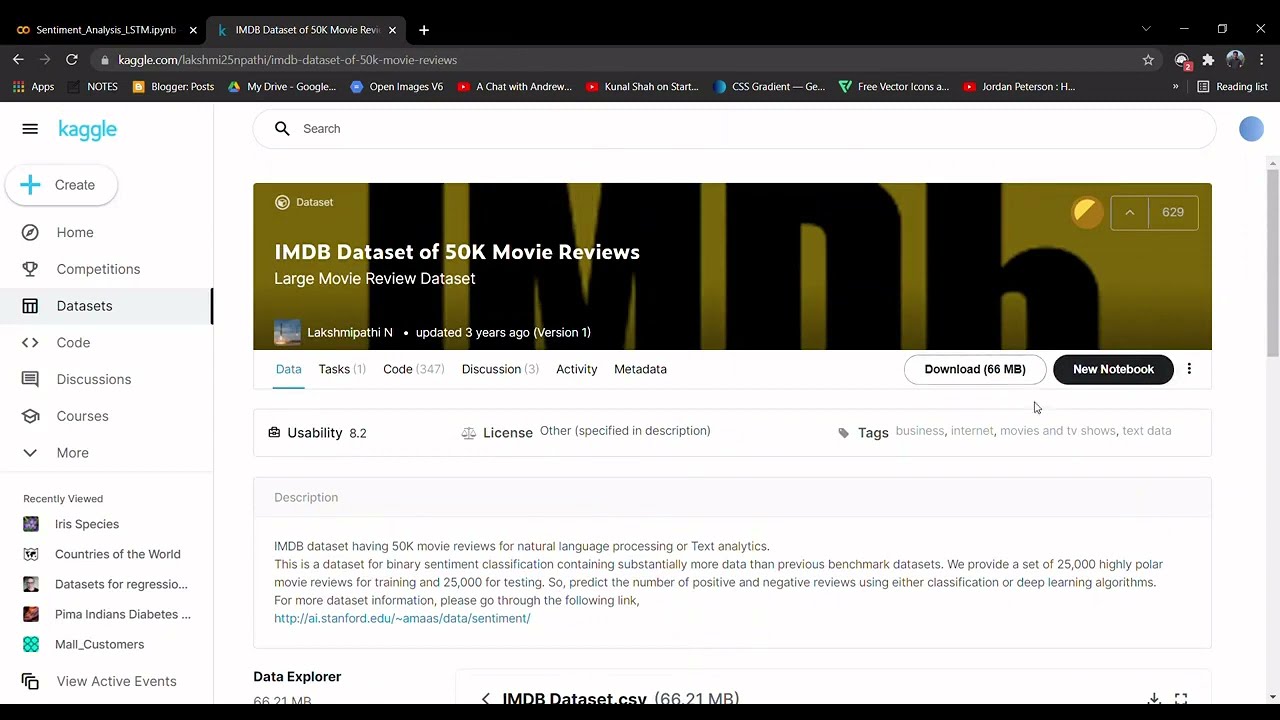Click the plus icon in Create button
Viewport: 1280px width, 720px height.
tap(30, 185)
